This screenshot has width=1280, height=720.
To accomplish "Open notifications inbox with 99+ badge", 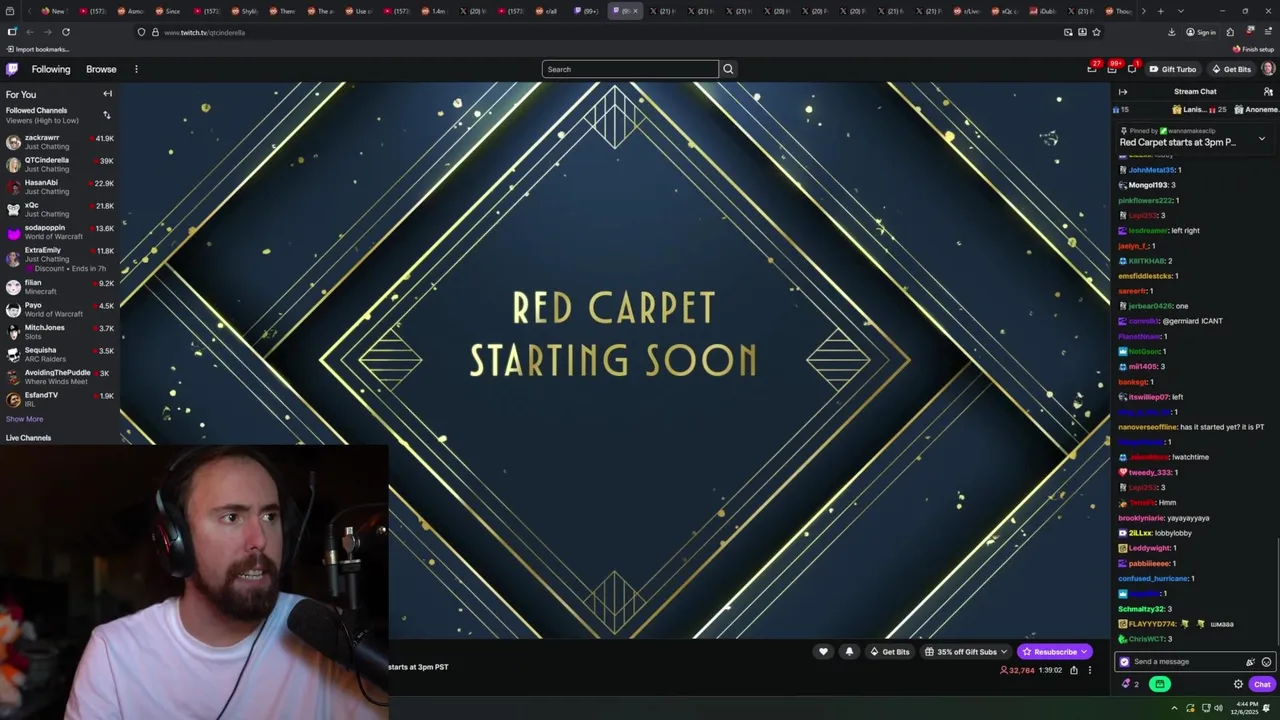I will (x=1112, y=68).
